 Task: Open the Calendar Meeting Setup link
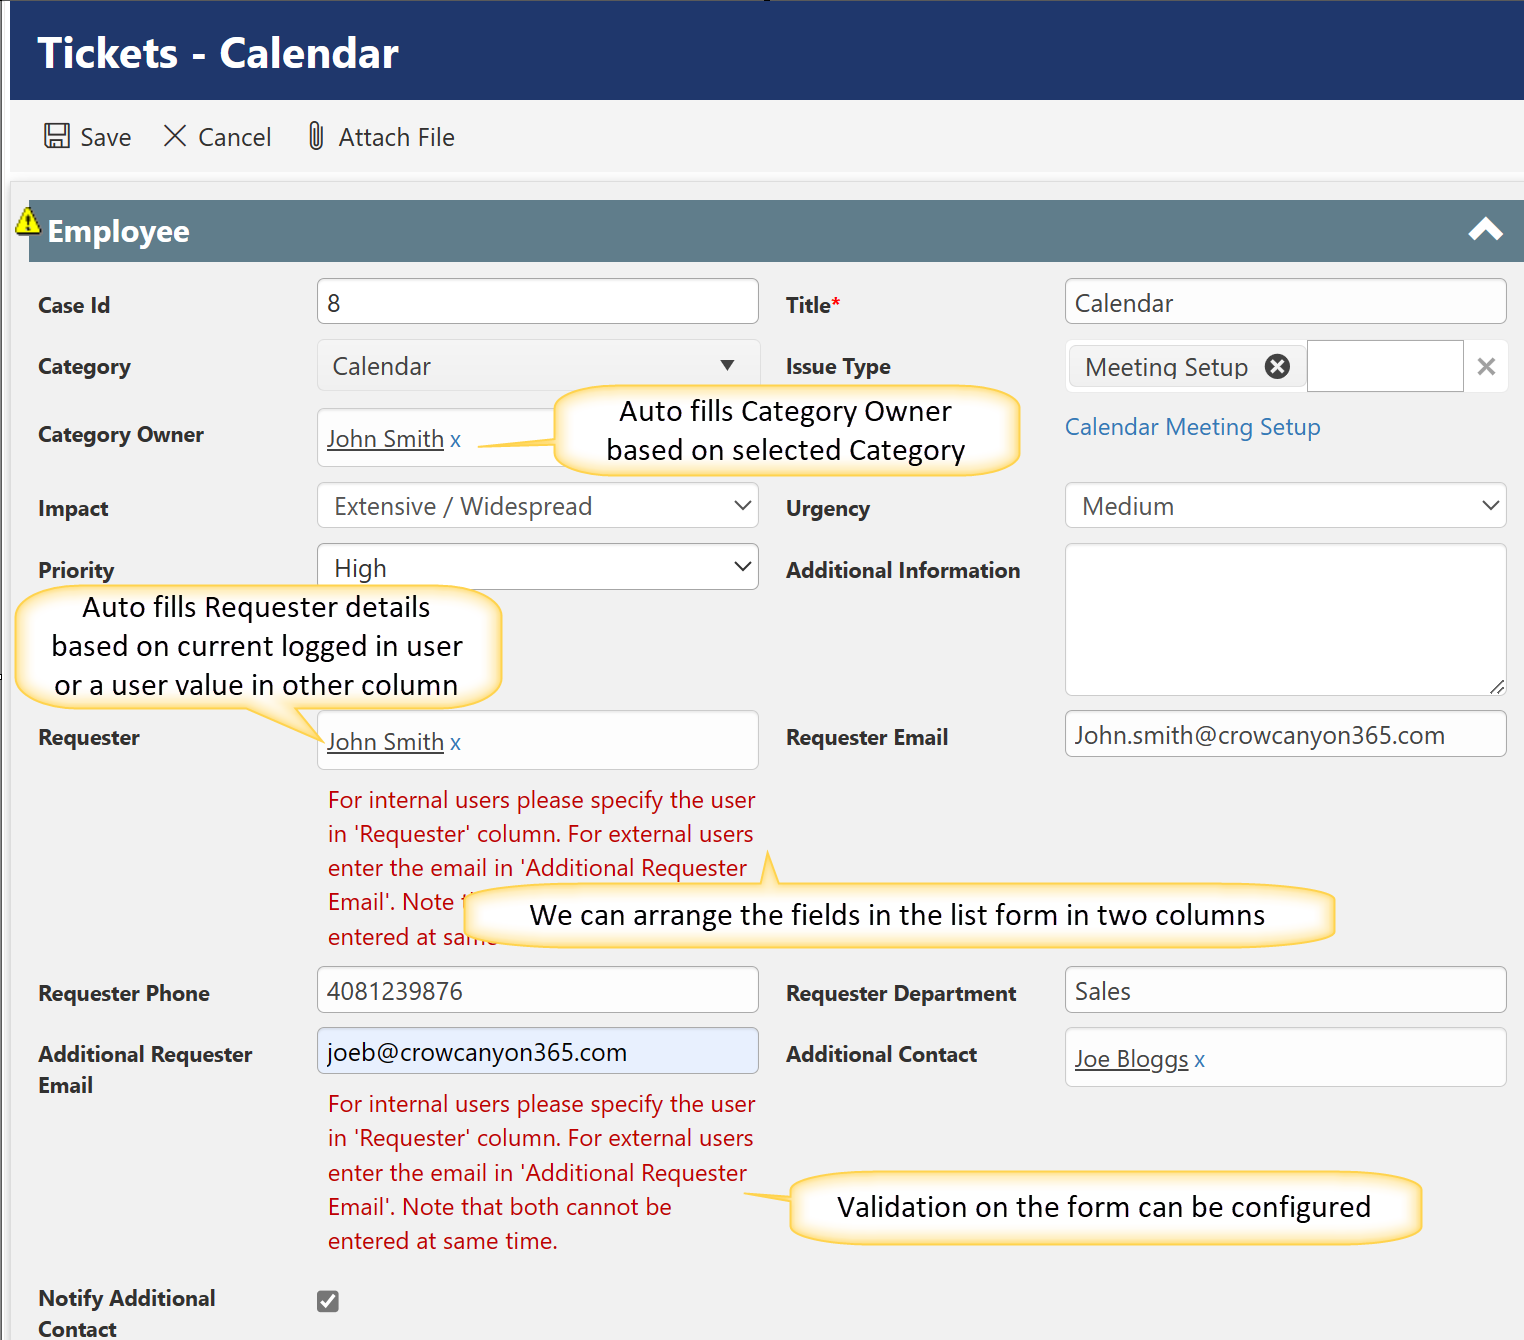[x=1192, y=427]
